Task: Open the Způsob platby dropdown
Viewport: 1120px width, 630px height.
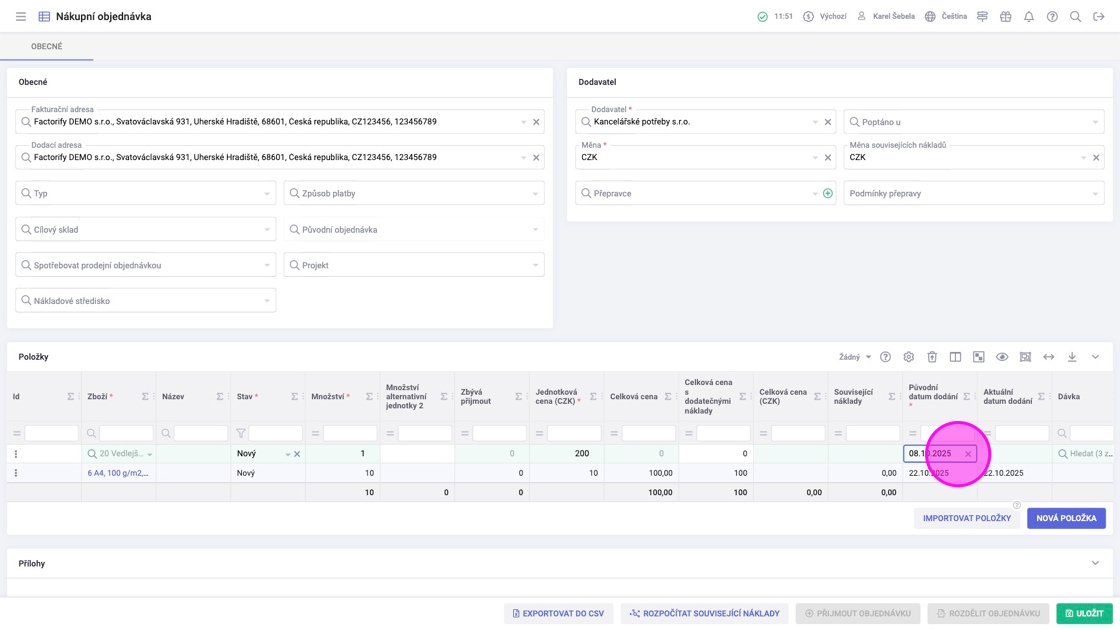Action: 414,193
